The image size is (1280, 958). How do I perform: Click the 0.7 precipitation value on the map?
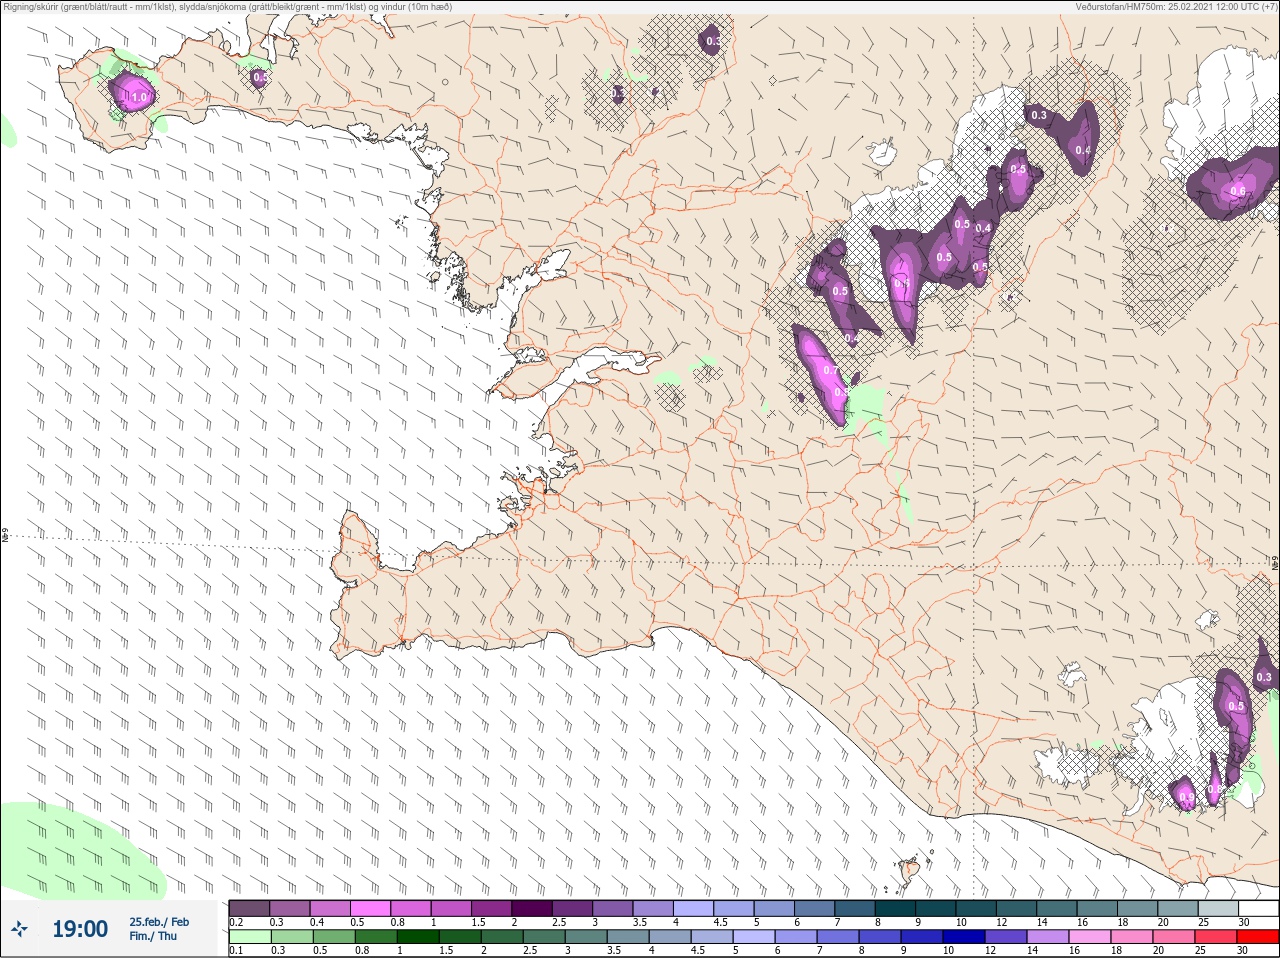(830, 370)
